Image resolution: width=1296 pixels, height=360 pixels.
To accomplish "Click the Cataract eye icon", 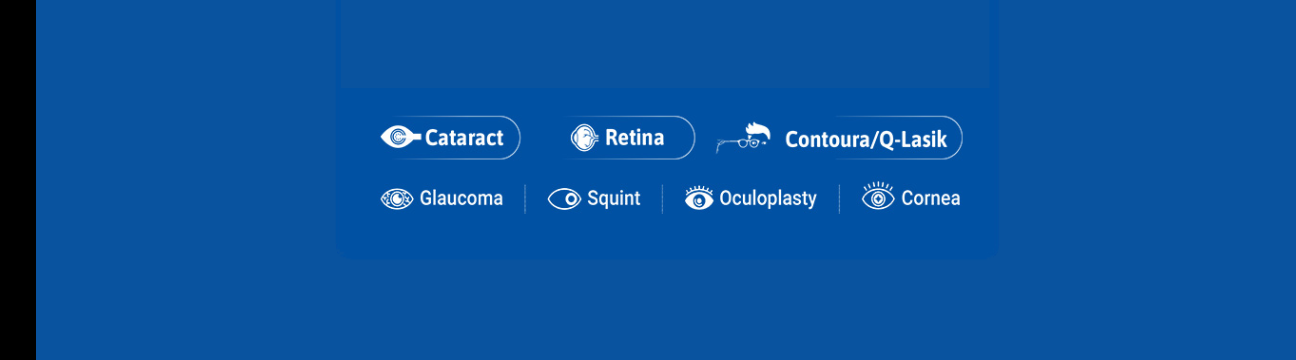I will coord(400,137).
